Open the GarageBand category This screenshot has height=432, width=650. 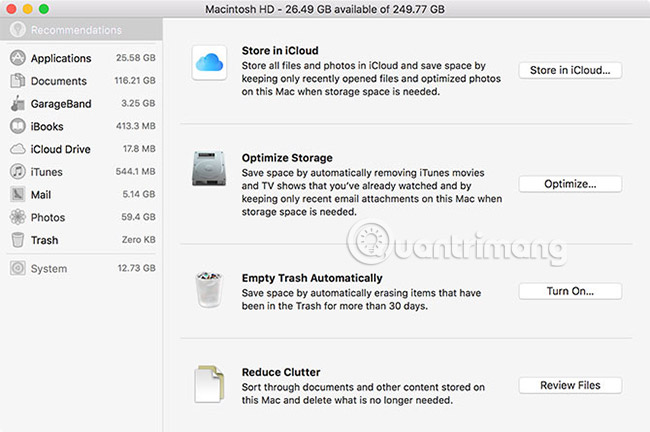pyautogui.click(x=82, y=103)
